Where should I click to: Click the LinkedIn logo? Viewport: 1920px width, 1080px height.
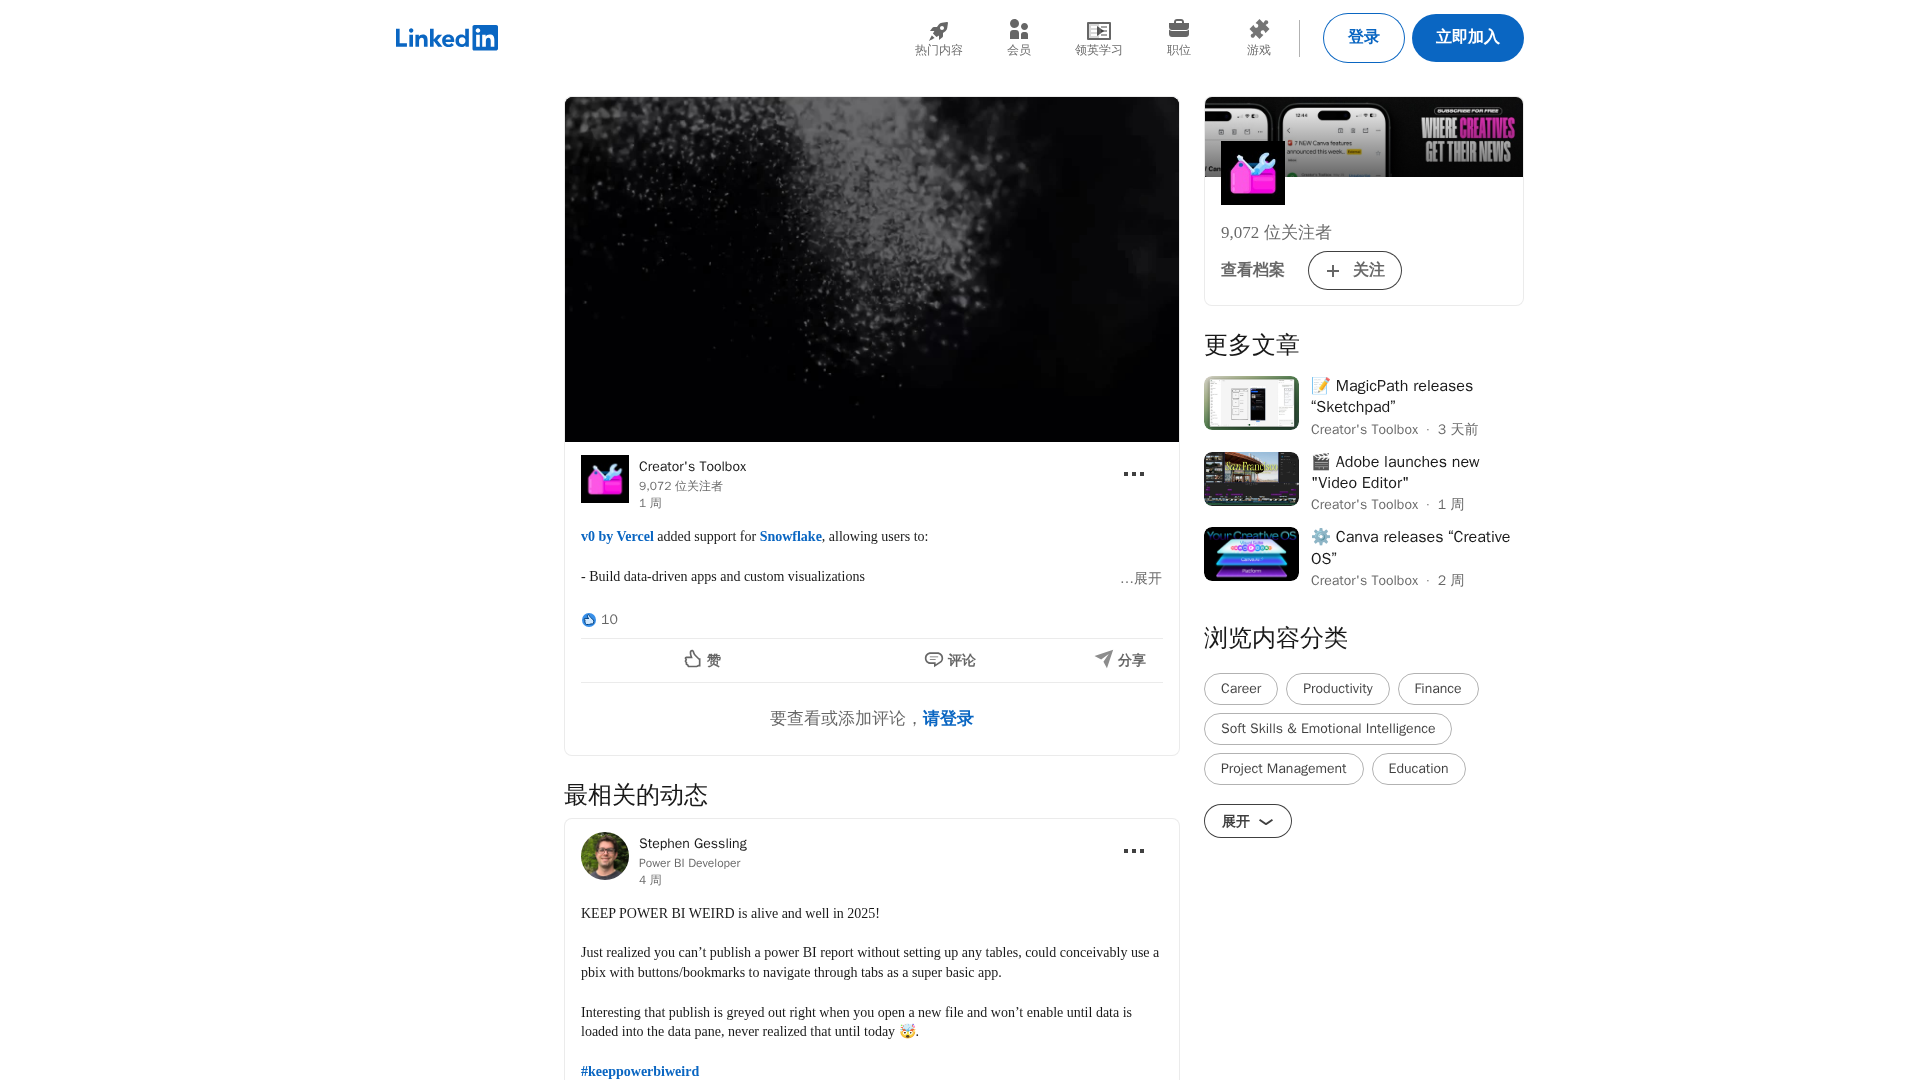446,38
